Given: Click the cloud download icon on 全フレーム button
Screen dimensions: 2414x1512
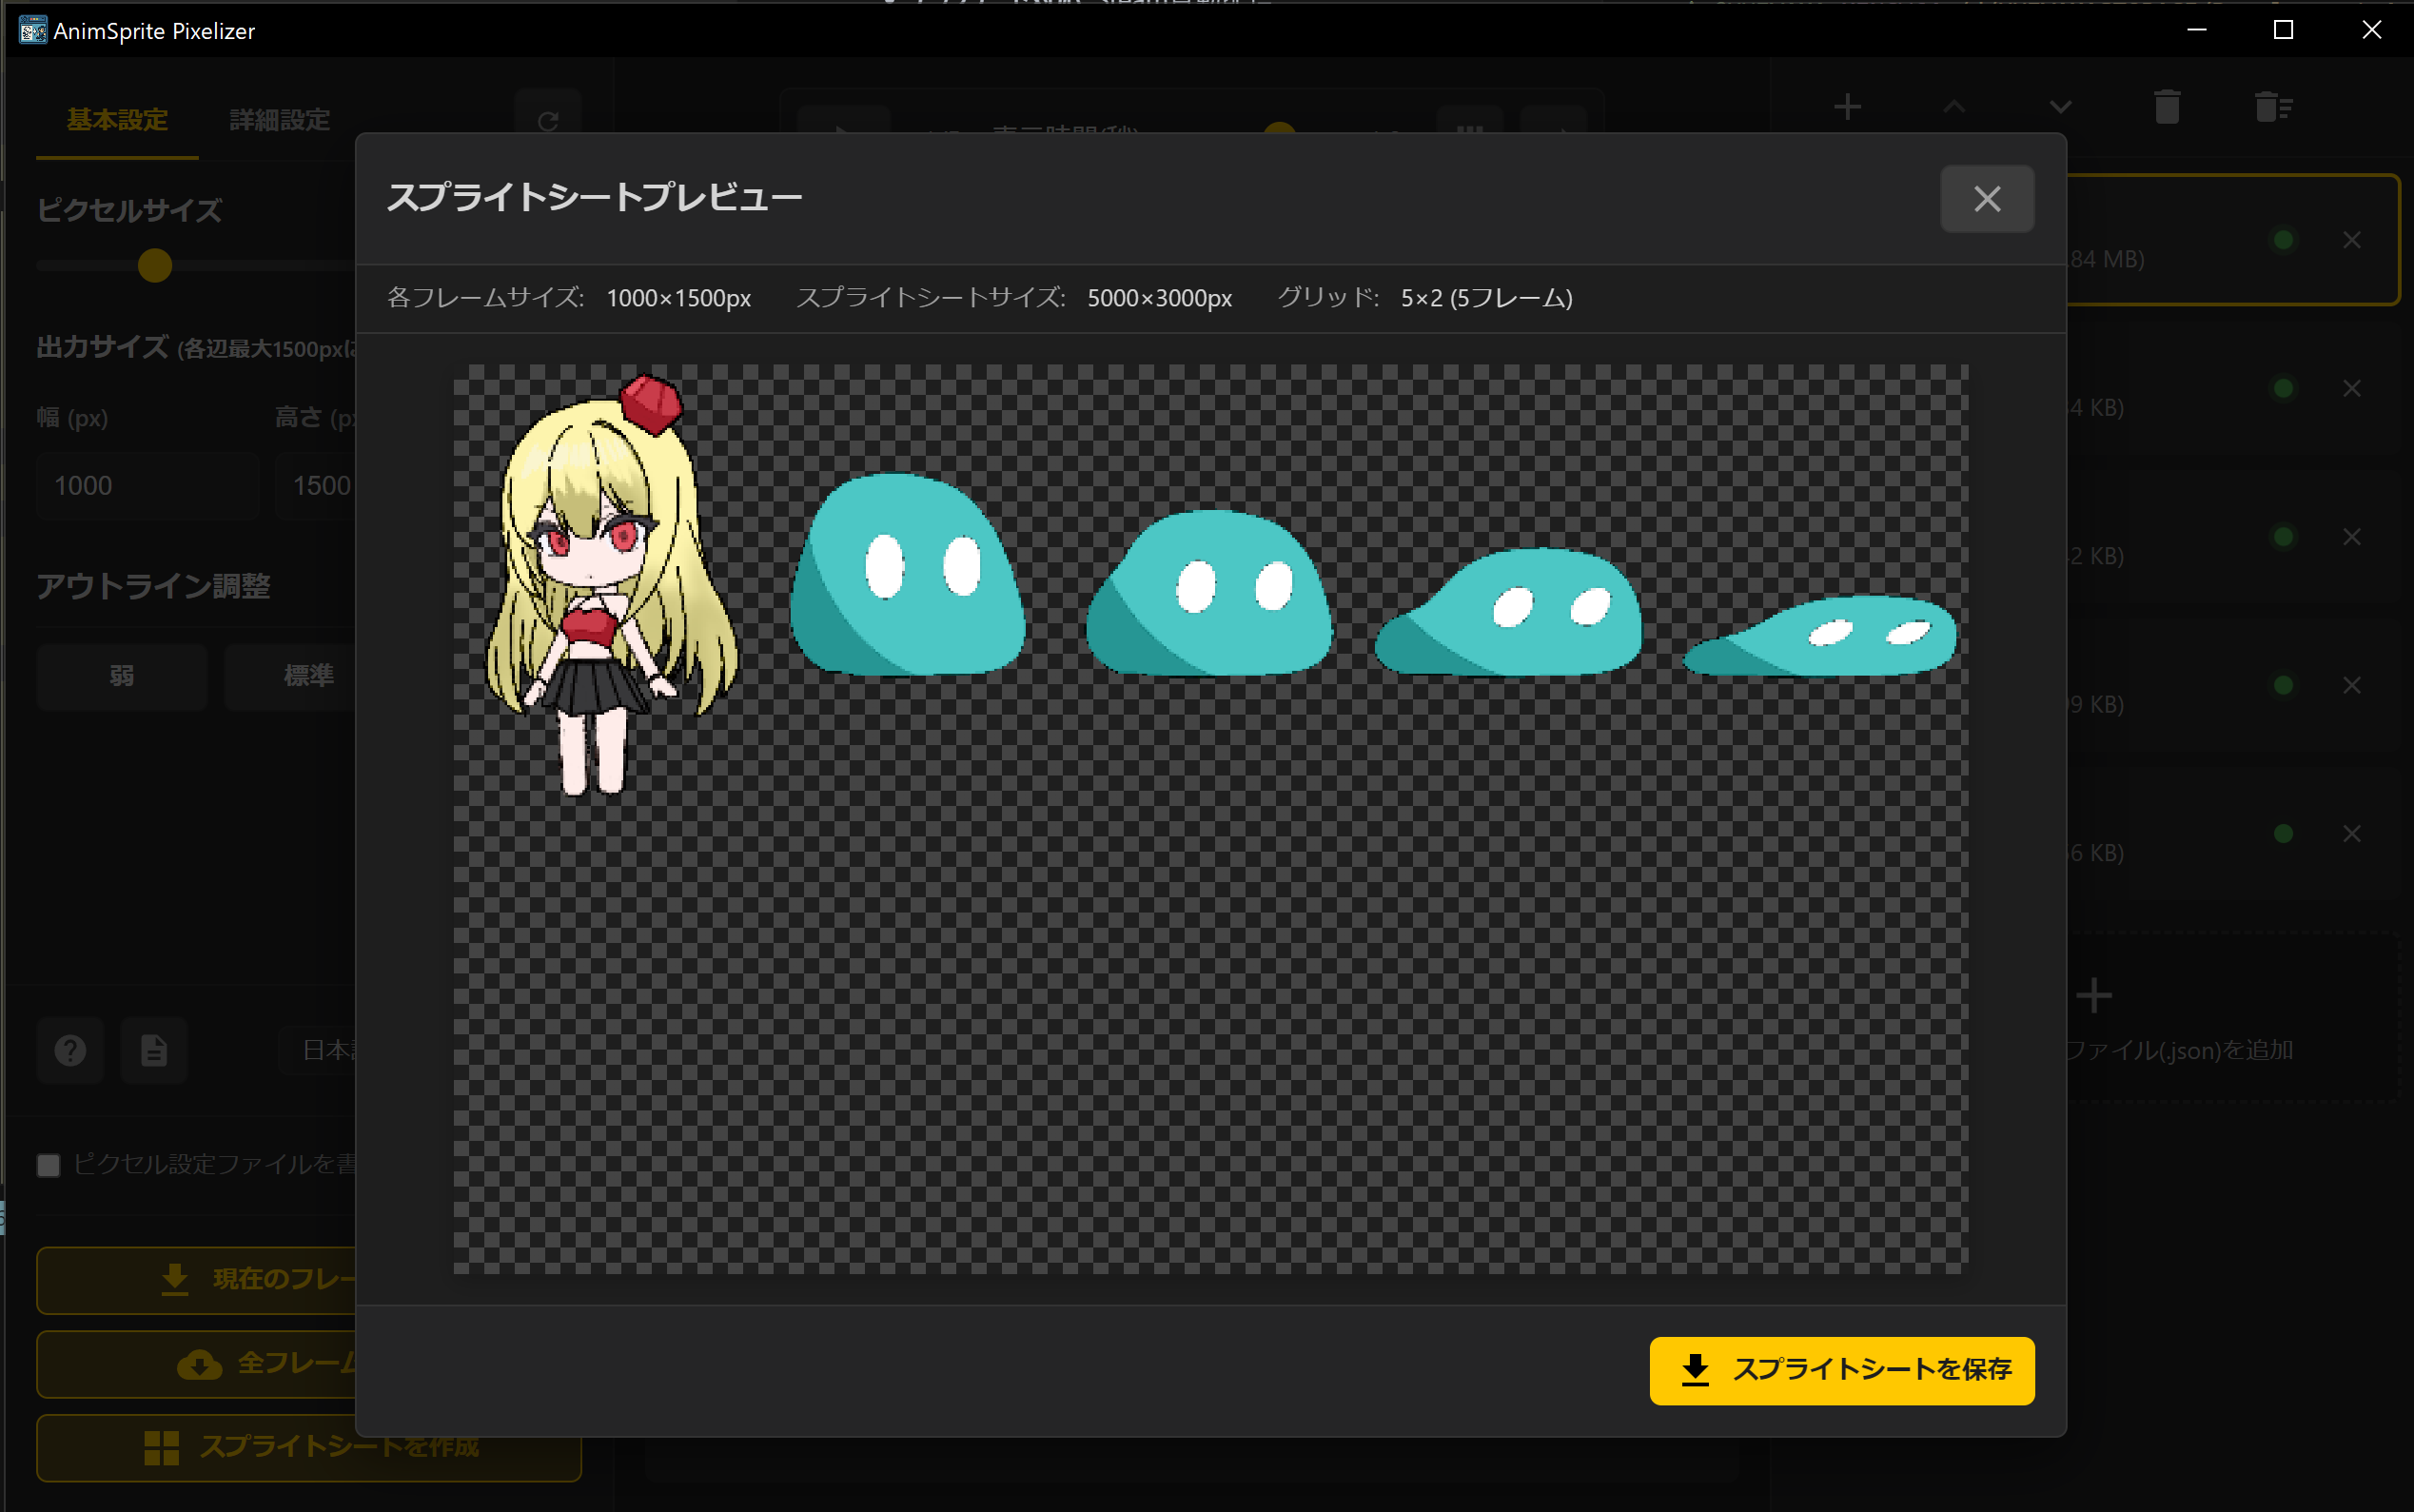Looking at the screenshot, I should tap(200, 1364).
